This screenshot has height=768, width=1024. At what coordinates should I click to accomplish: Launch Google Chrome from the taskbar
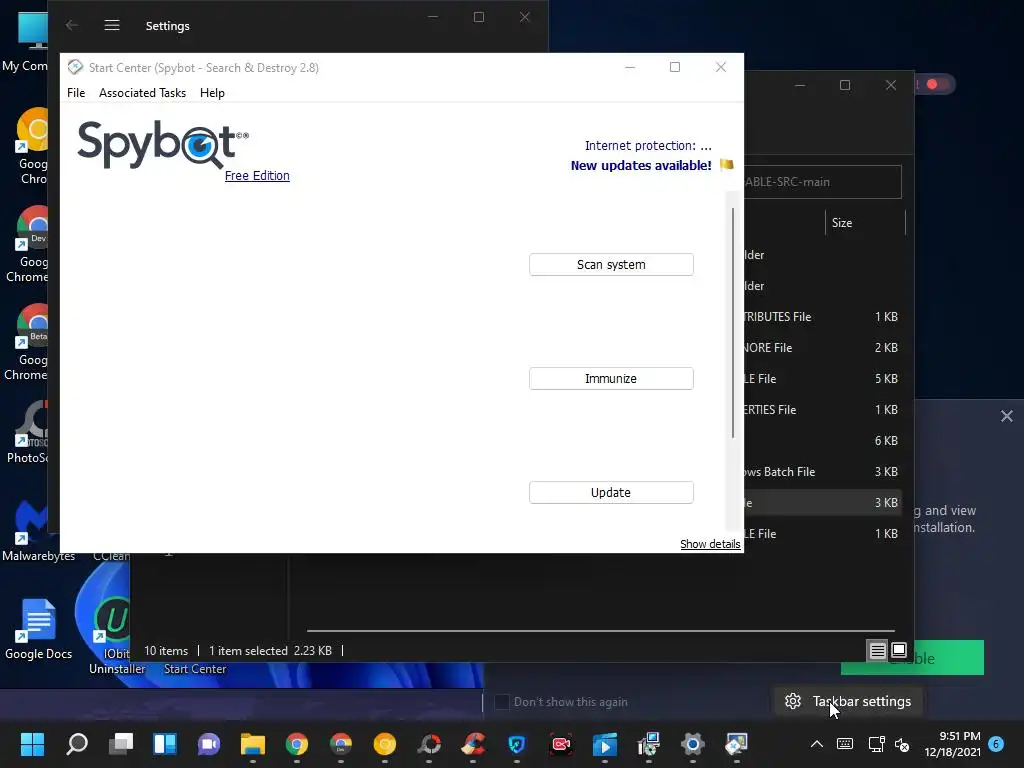296,744
